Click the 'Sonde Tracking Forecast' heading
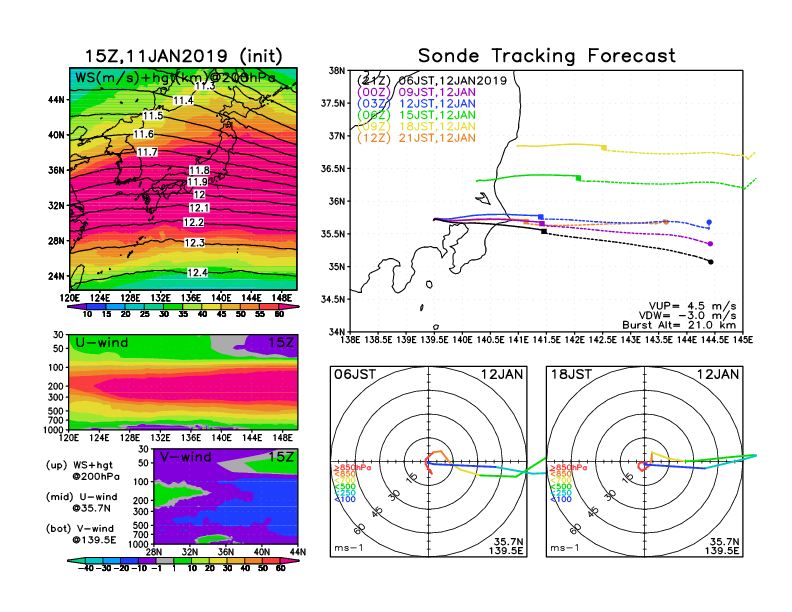The height and width of the screenshot is (612, 792). coord(547,56)
